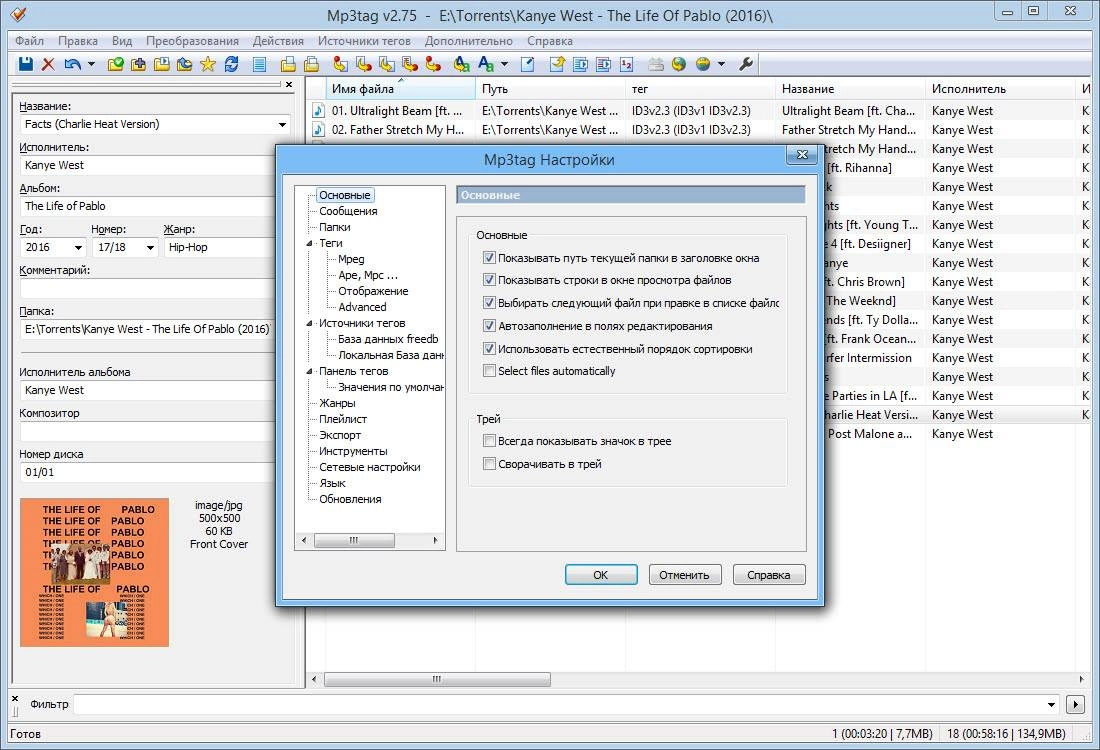Screen dimensions: 1100x750
Task: Click the Add directory folder with plus icon
Action: [x=138, y=65]
